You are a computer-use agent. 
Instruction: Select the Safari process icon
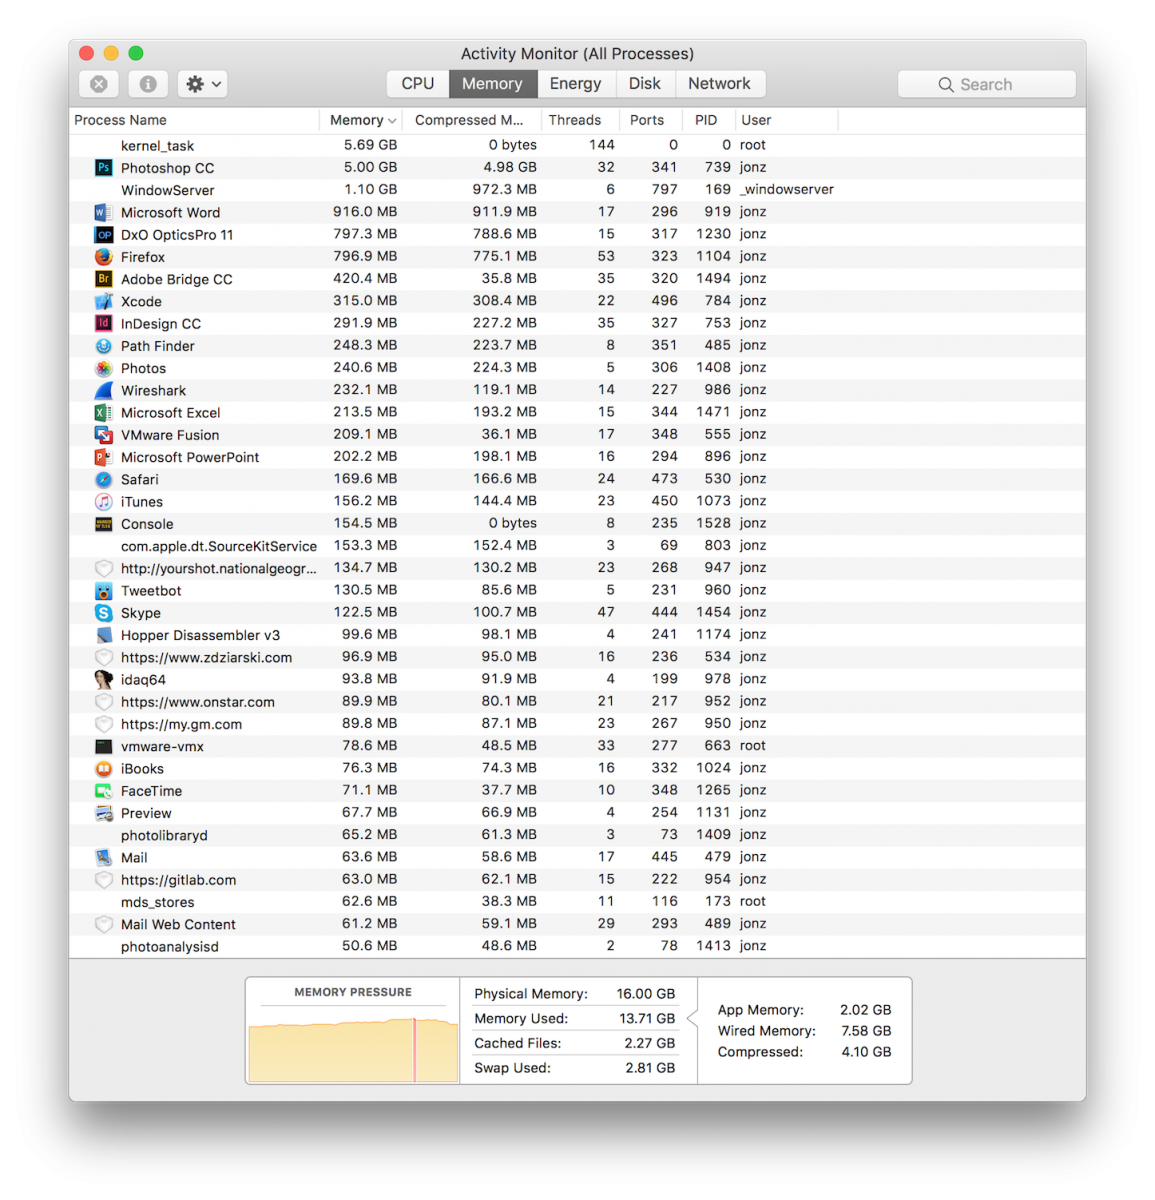coord(103,479)
